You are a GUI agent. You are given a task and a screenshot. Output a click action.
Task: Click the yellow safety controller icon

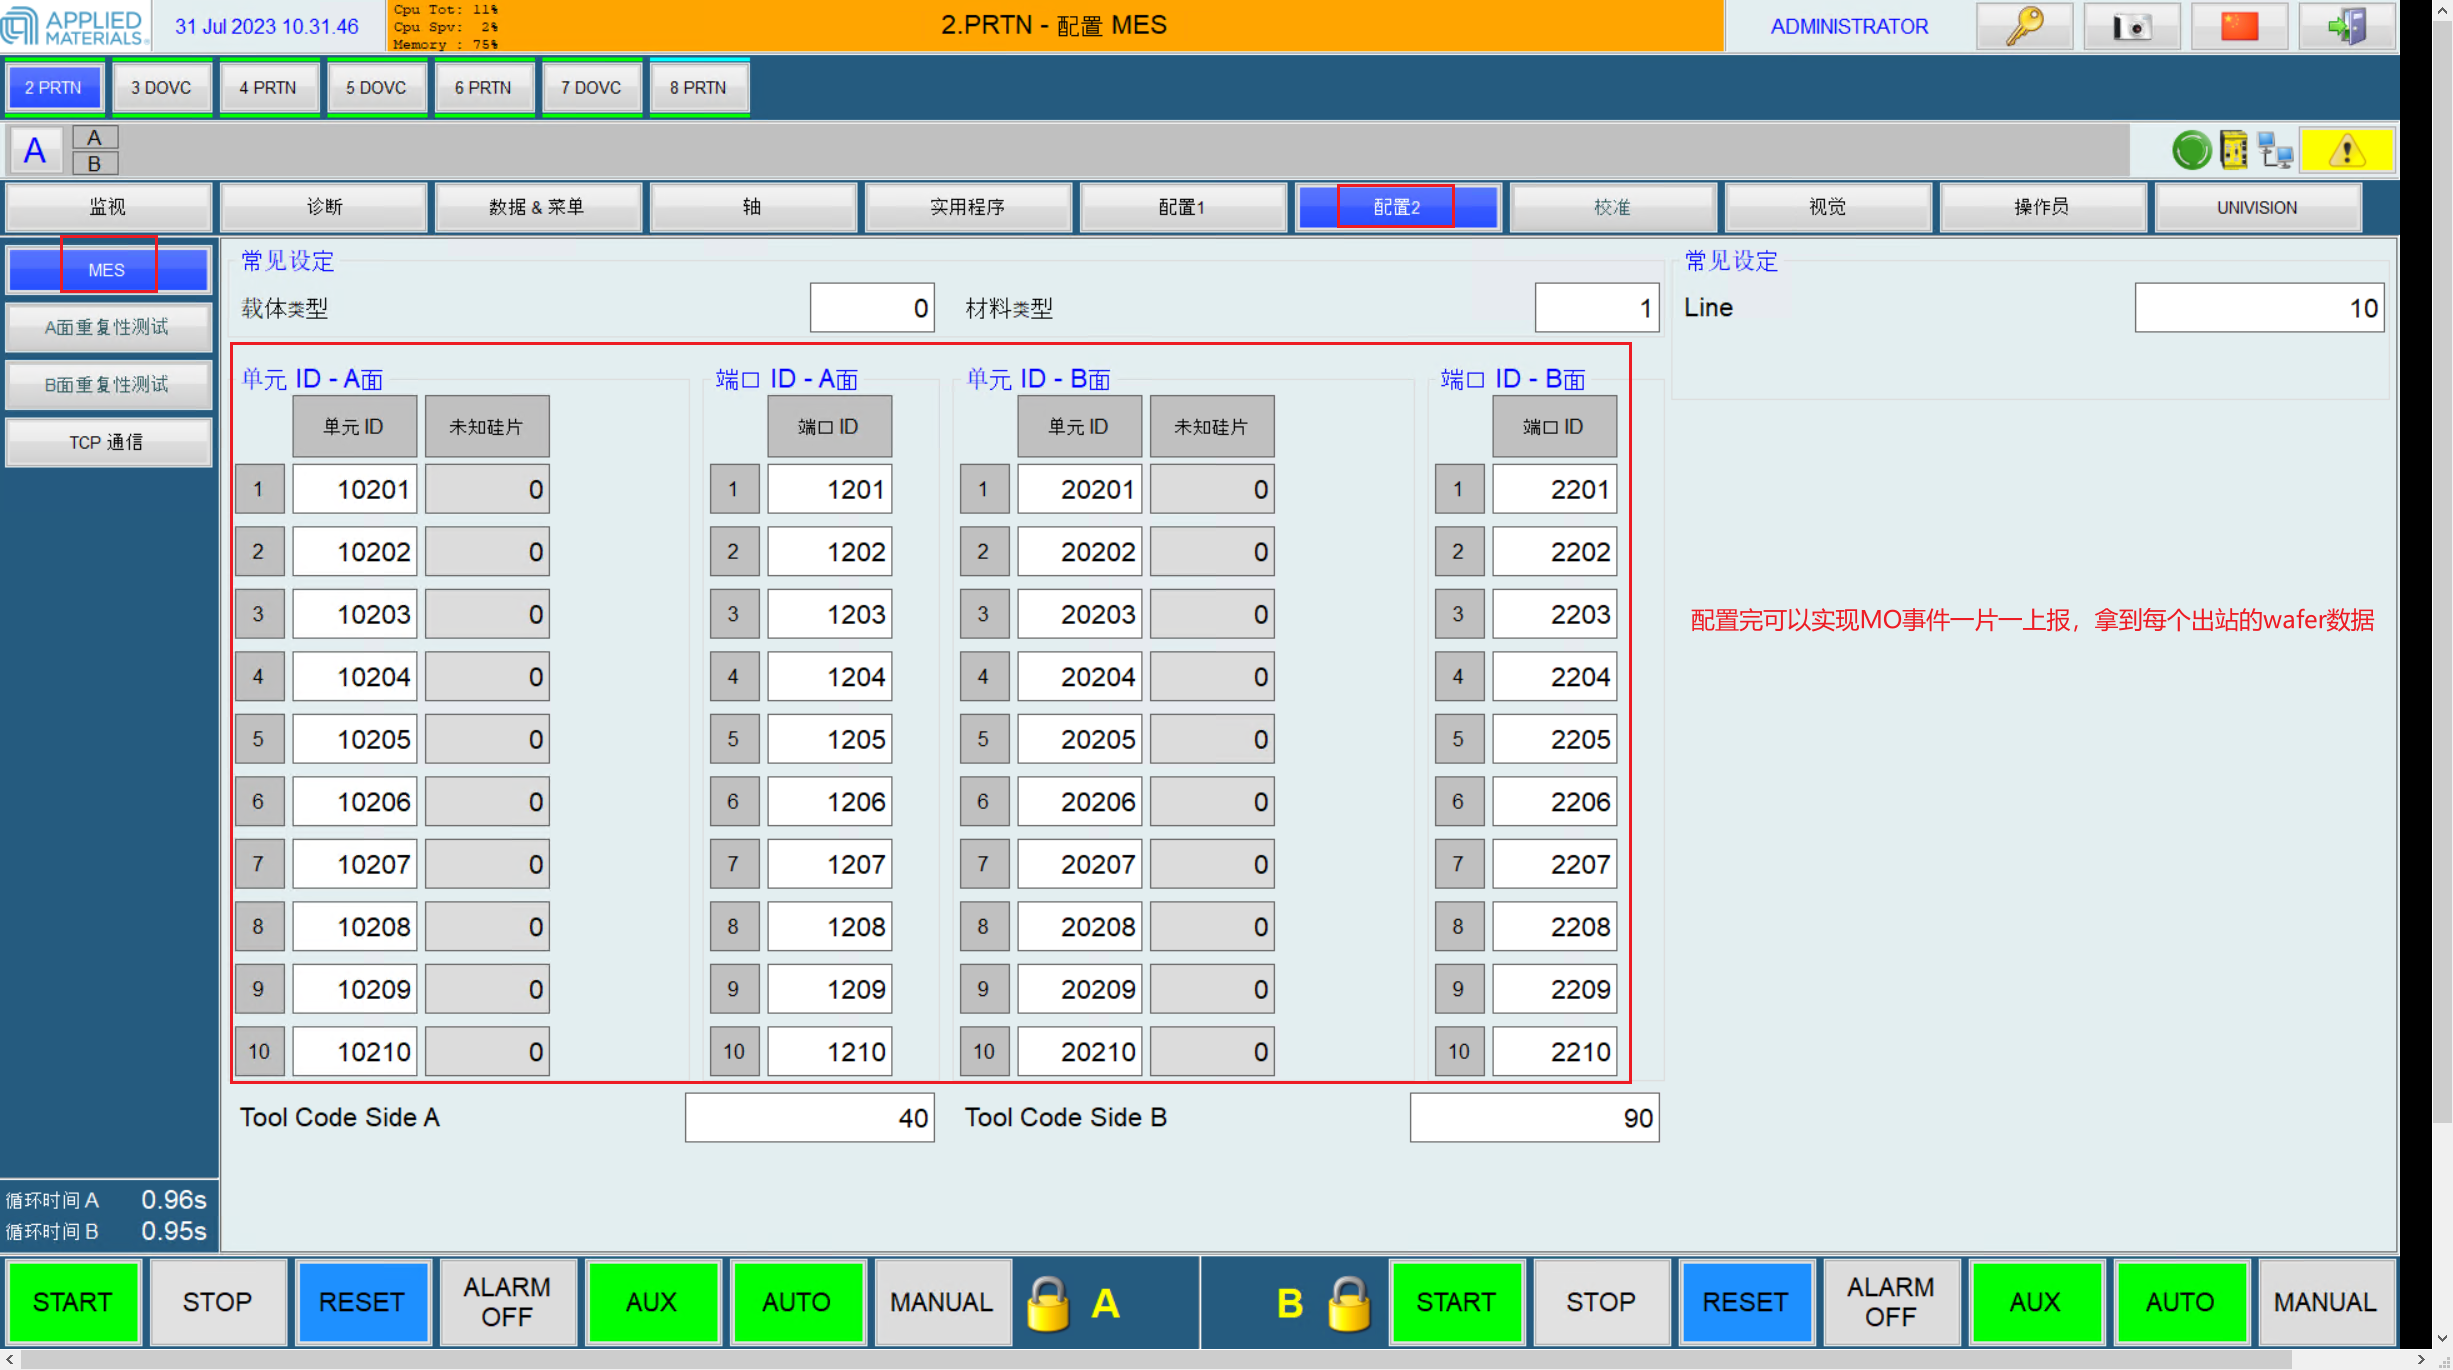click(2233, 151)
